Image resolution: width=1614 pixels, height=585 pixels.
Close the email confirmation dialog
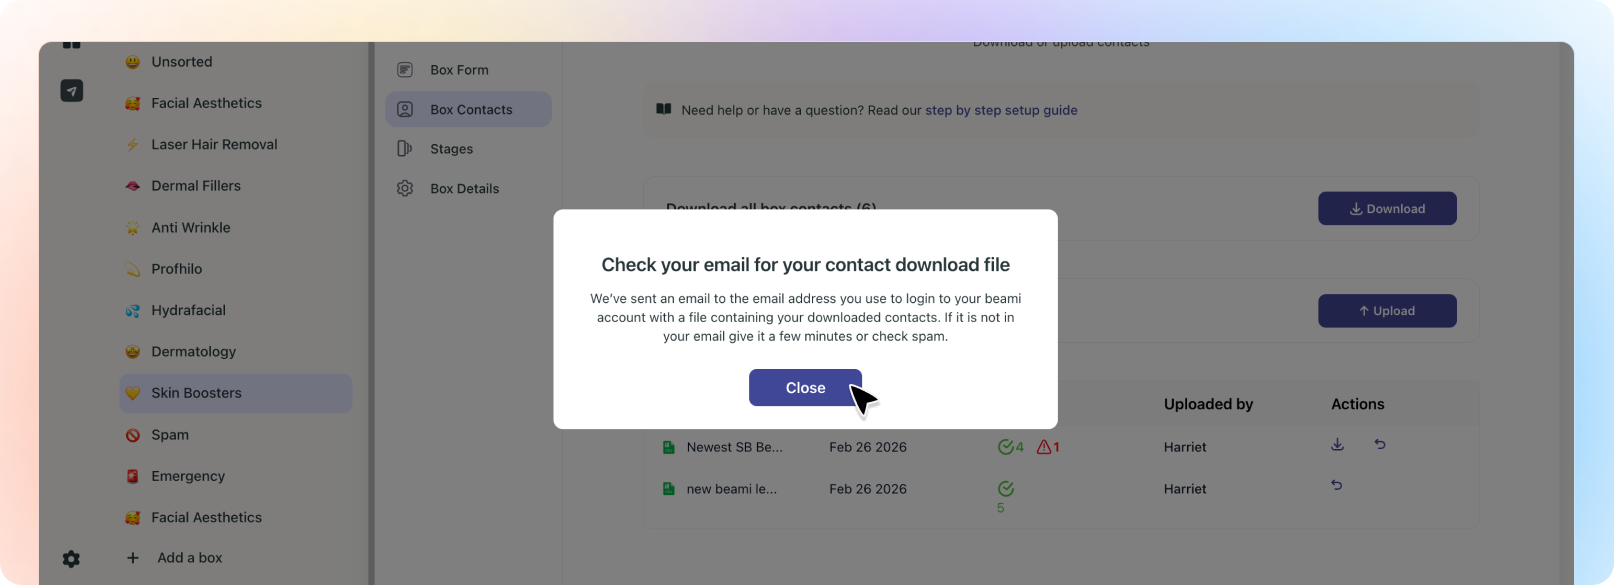point(805,388)
